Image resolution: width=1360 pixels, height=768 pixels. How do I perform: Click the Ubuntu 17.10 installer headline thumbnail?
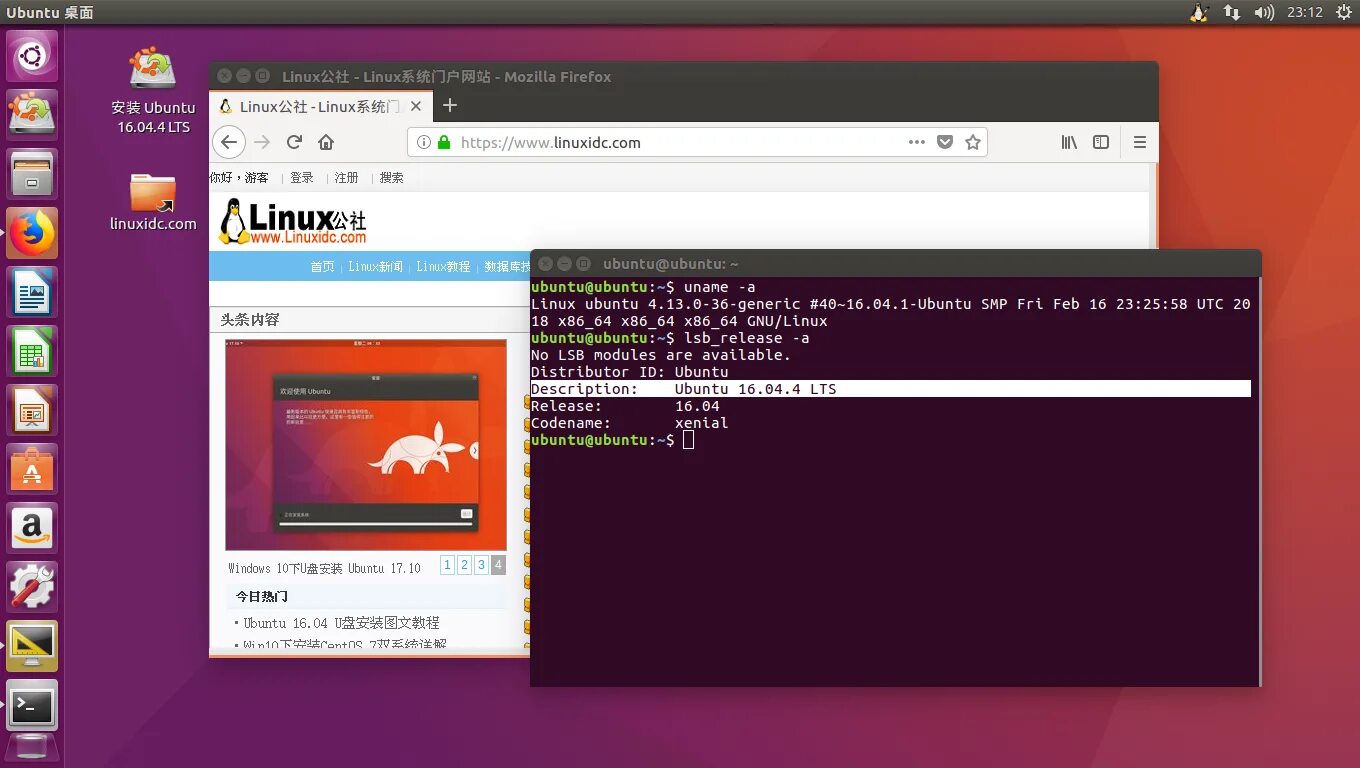(366, 444)
